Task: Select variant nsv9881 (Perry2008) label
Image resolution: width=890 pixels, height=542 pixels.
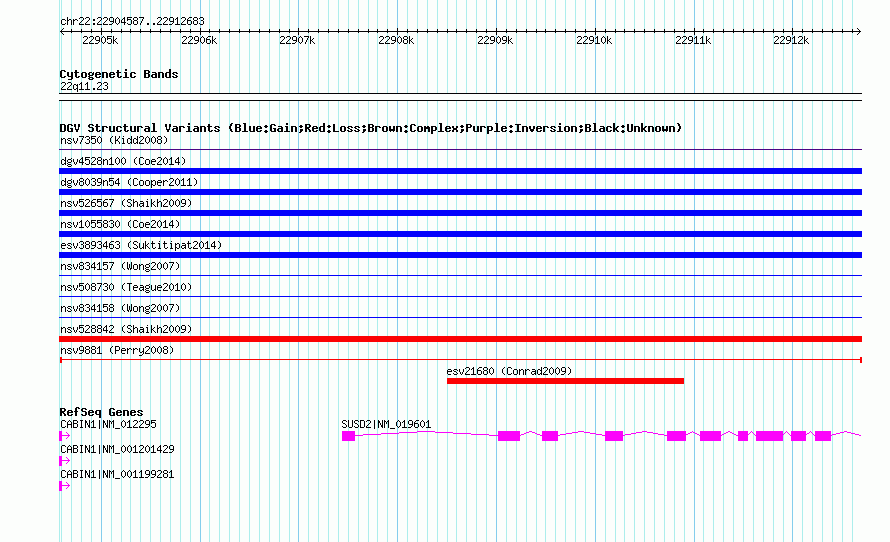Action: tap(117, 350)
